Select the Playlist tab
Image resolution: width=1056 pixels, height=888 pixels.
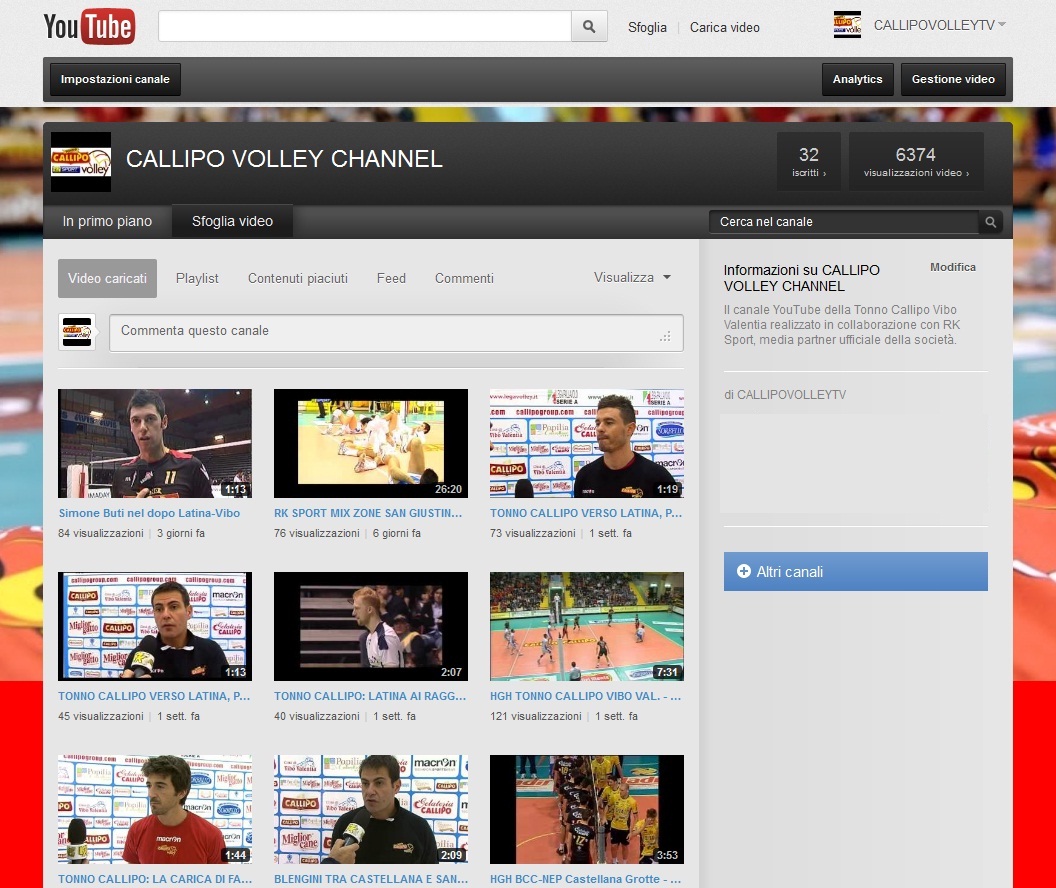point(197,278)
